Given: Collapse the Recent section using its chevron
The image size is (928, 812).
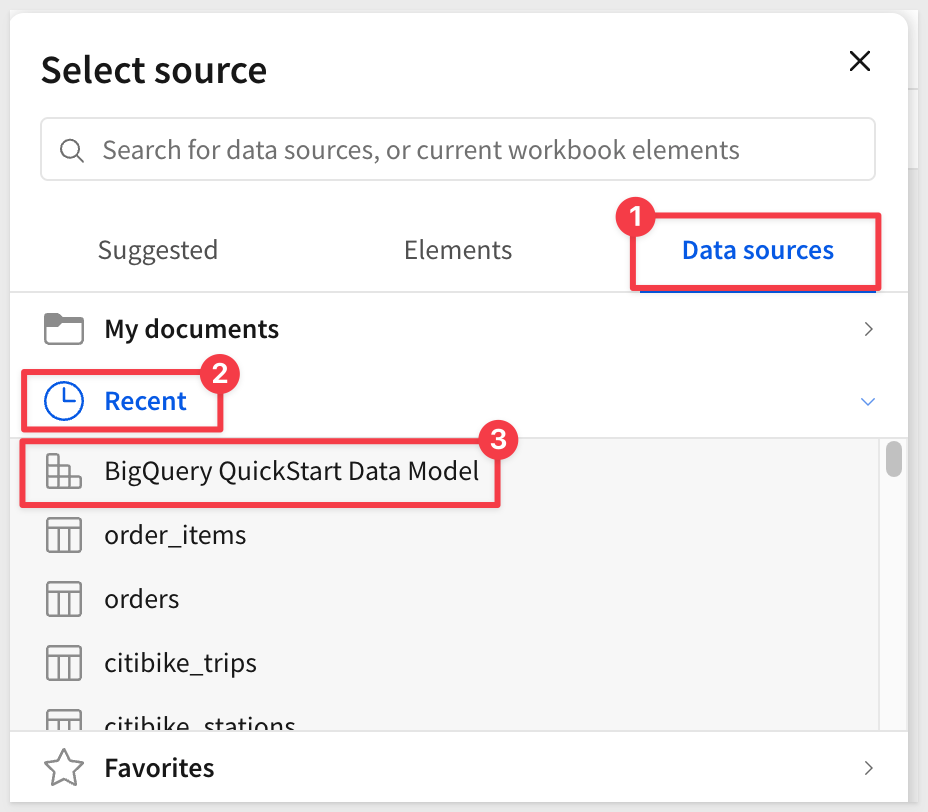Looking at the screenshot, I should [x=868, y=401].
